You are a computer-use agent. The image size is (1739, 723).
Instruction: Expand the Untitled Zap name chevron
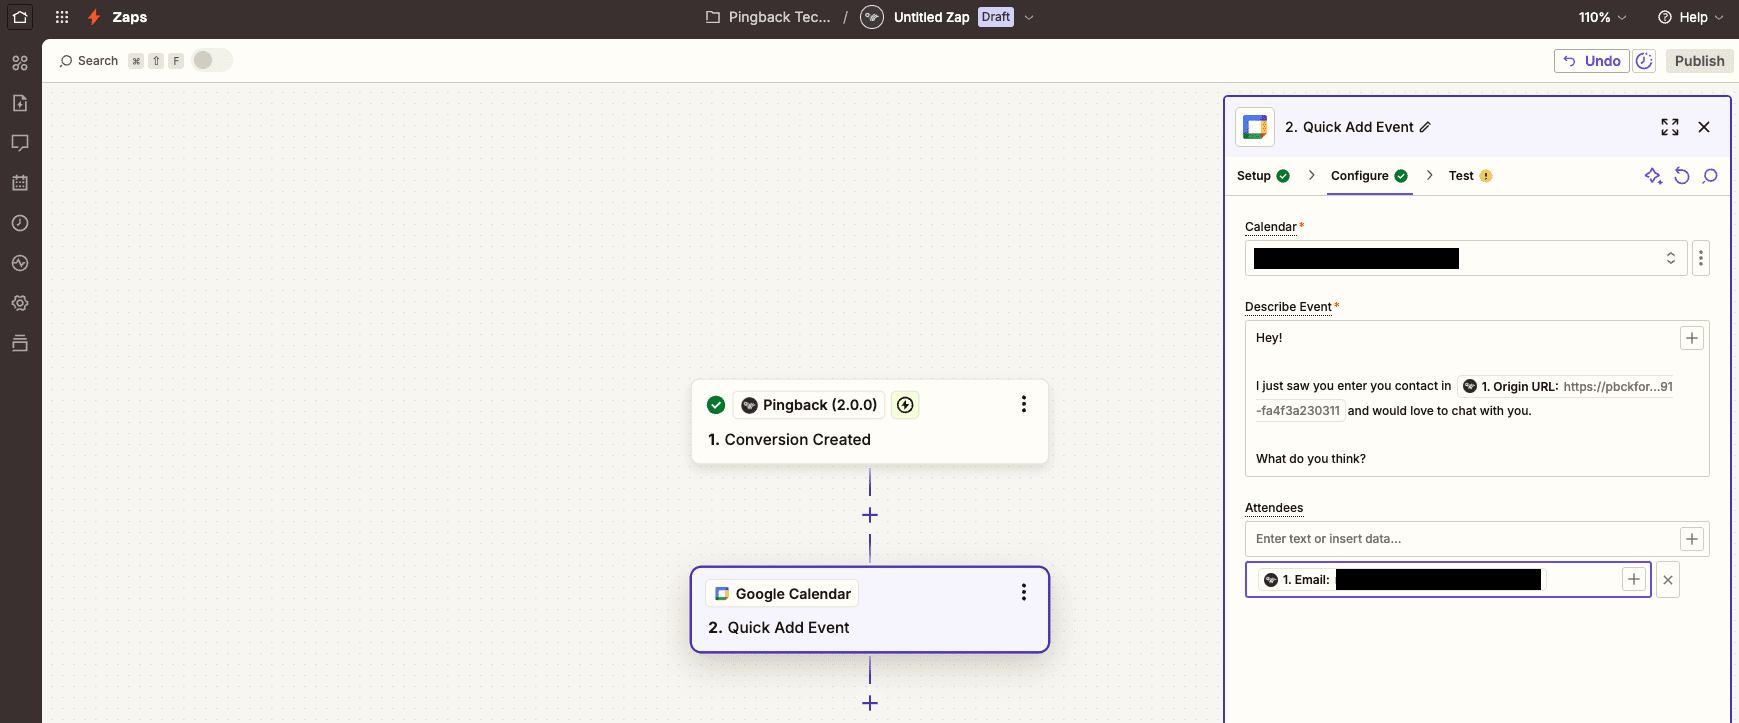[1029, 17]
